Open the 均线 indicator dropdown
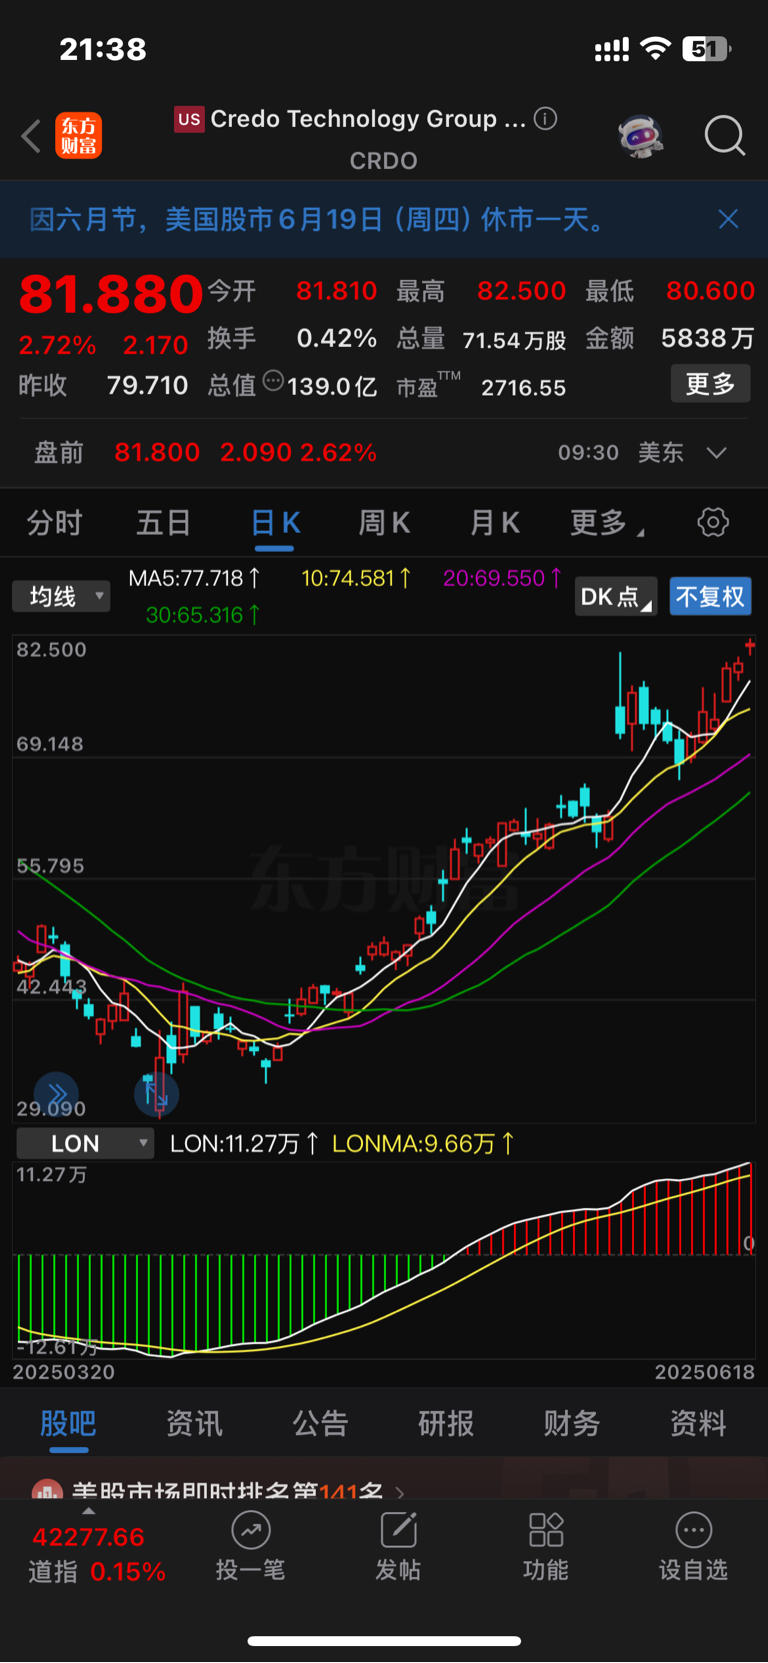 pyautogui.click(x=61, y=597)
